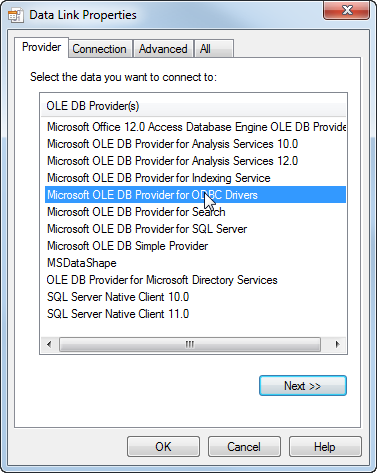Click the Cancel button
The width and height of the screenshot is (377, 473).
244,447
